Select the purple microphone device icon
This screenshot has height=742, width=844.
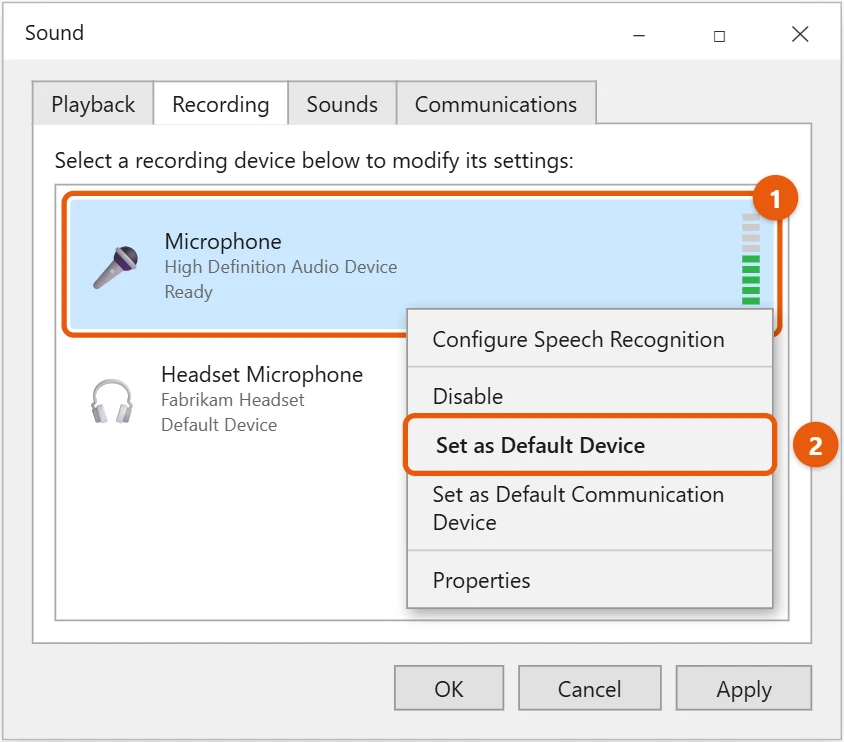point(116,267)
